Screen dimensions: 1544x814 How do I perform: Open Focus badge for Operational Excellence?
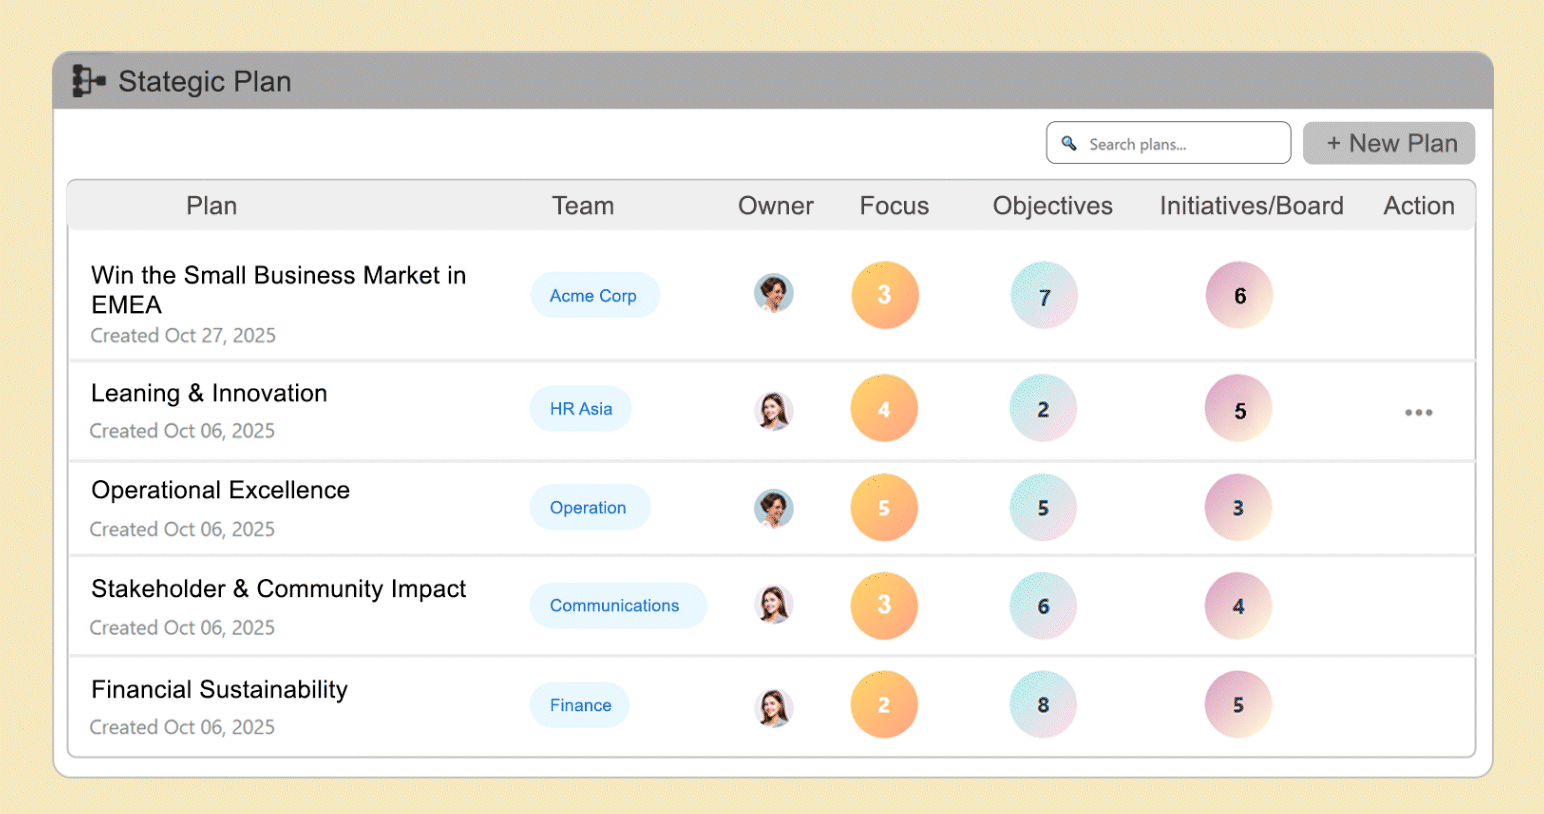pos(884,508)
